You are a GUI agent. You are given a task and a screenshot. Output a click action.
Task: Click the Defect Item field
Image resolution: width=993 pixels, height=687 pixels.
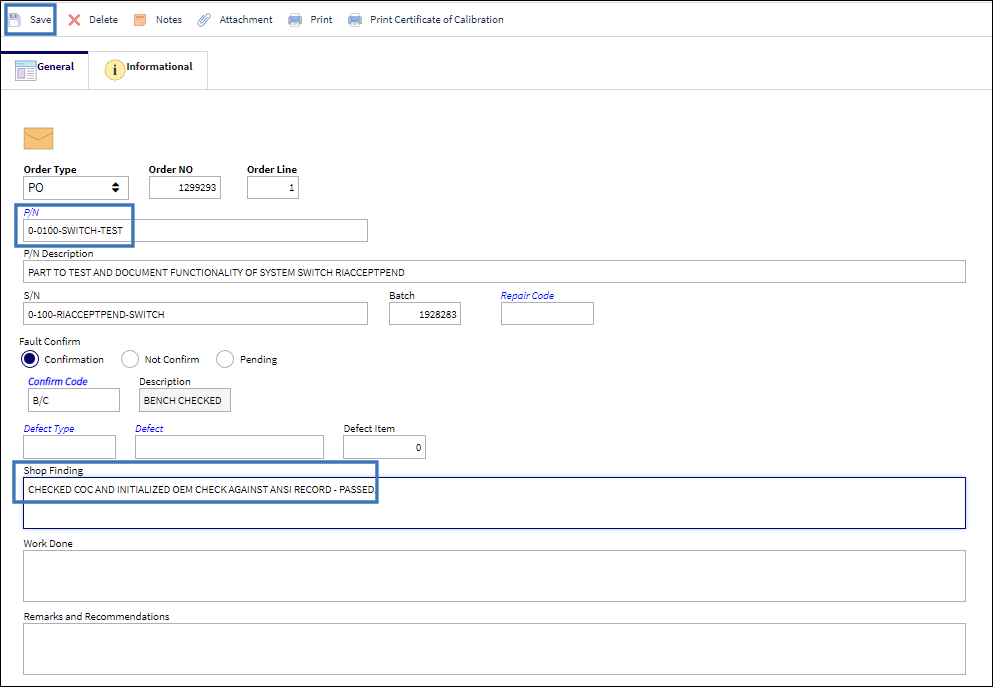pyautogui.click(x=384, y=447)
